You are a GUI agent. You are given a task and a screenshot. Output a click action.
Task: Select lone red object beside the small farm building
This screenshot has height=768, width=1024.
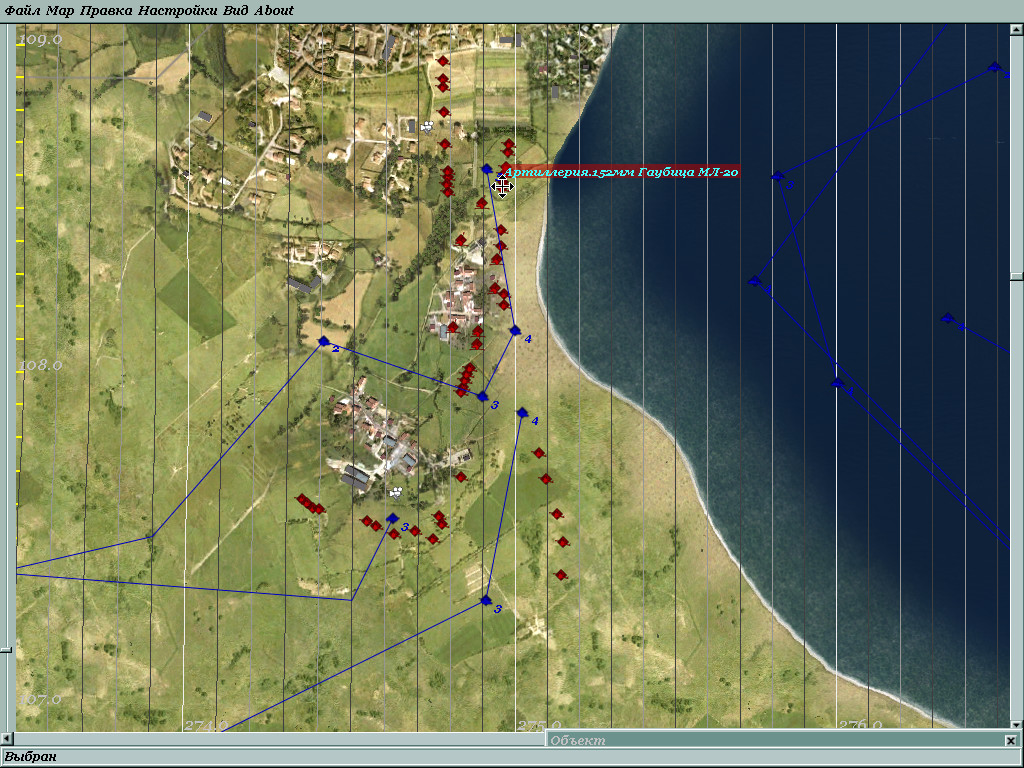[x=461, y=477]
